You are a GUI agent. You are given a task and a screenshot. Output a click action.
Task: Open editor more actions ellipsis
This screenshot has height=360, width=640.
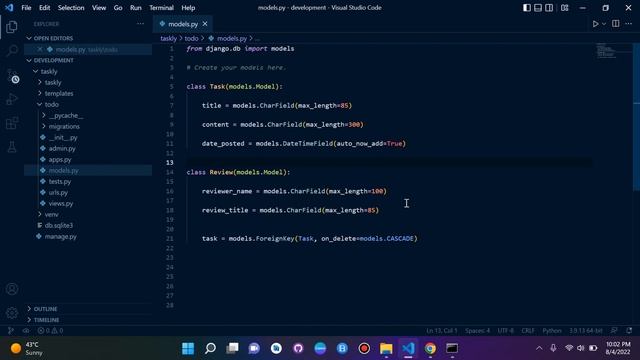pos(629,24)
